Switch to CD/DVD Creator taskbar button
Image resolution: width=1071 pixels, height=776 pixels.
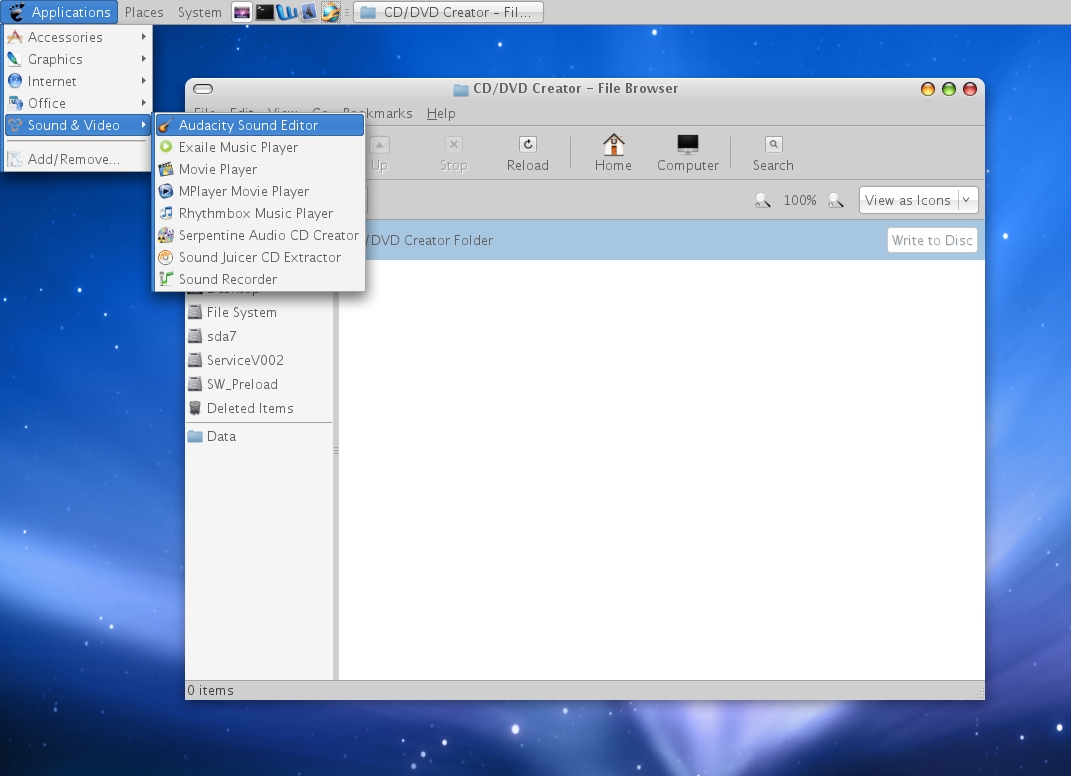click(x=448, y=12)
